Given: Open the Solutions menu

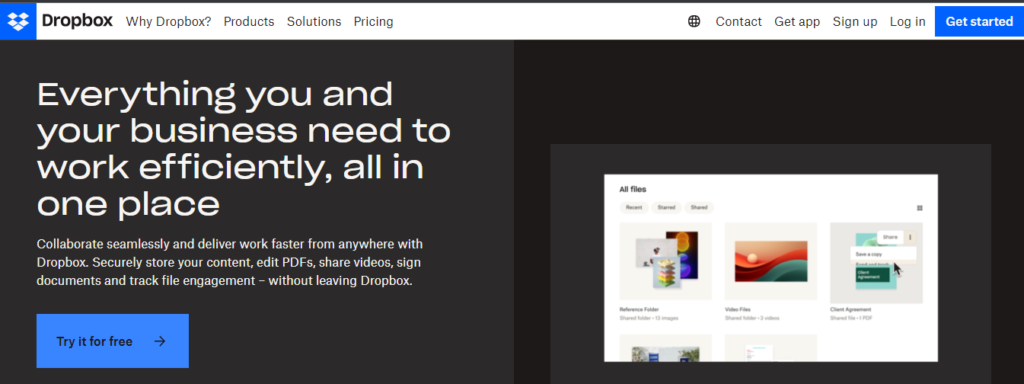Looking at the screenshot, I should 314,22.
